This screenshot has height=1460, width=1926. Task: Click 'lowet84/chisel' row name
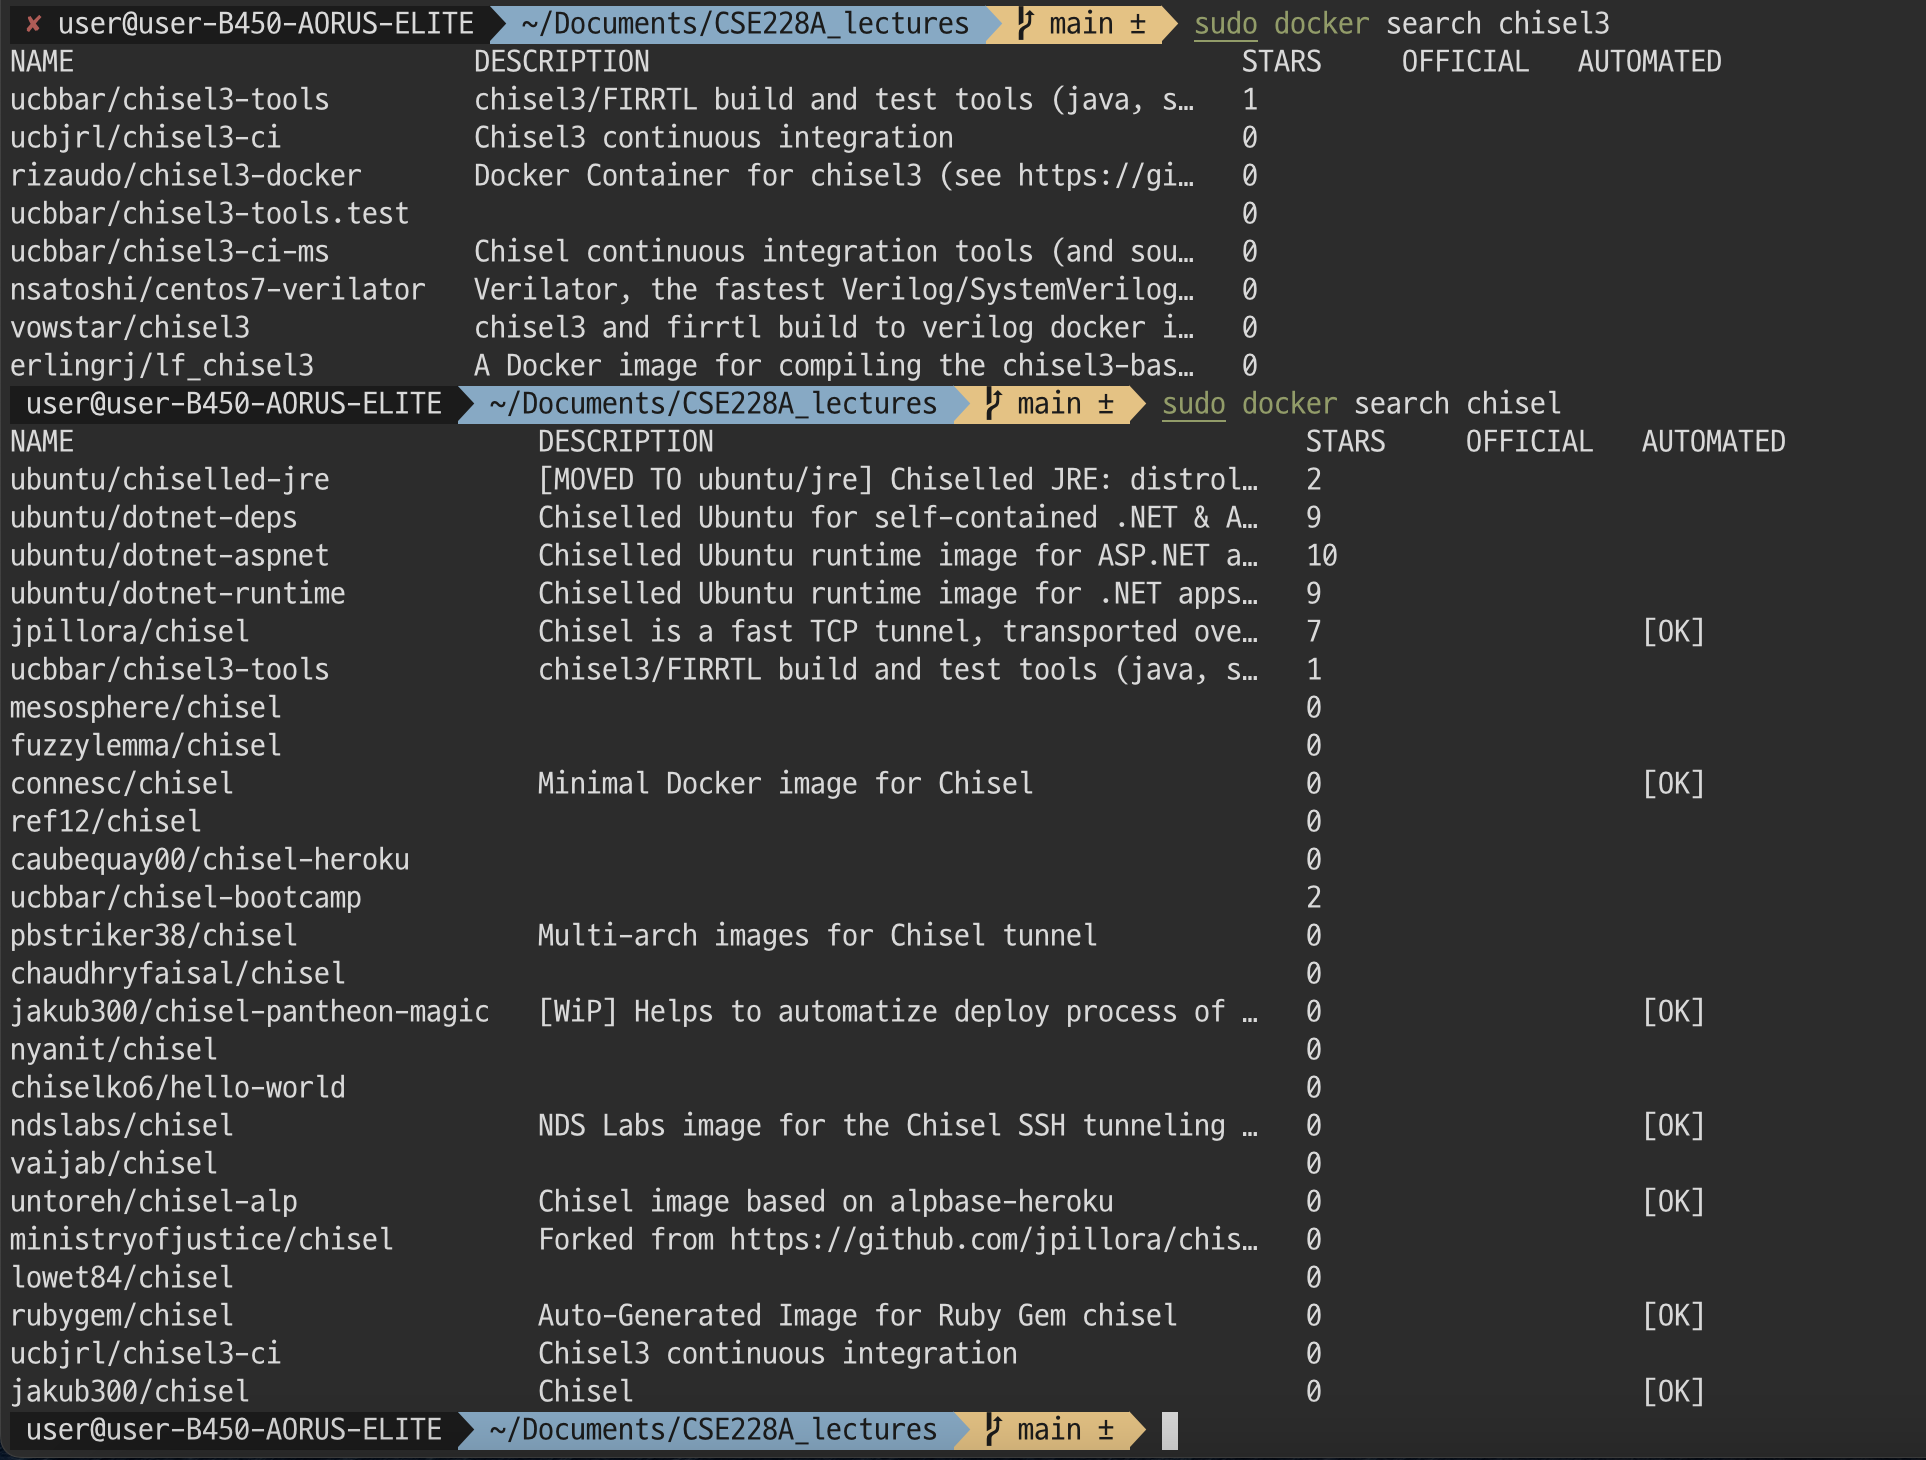[x=122, y=1278]
